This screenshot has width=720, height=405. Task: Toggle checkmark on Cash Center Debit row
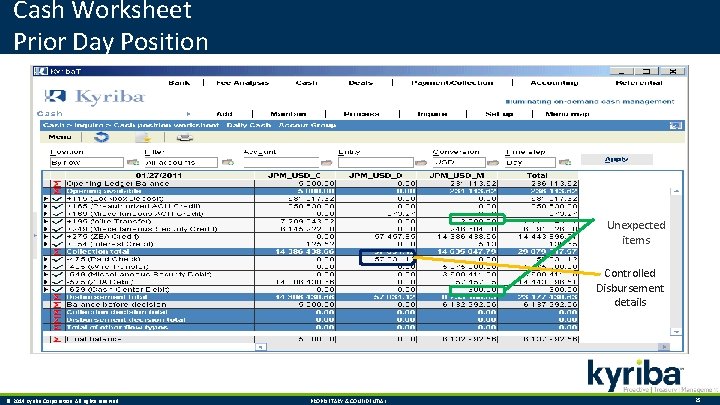(57, 289)
